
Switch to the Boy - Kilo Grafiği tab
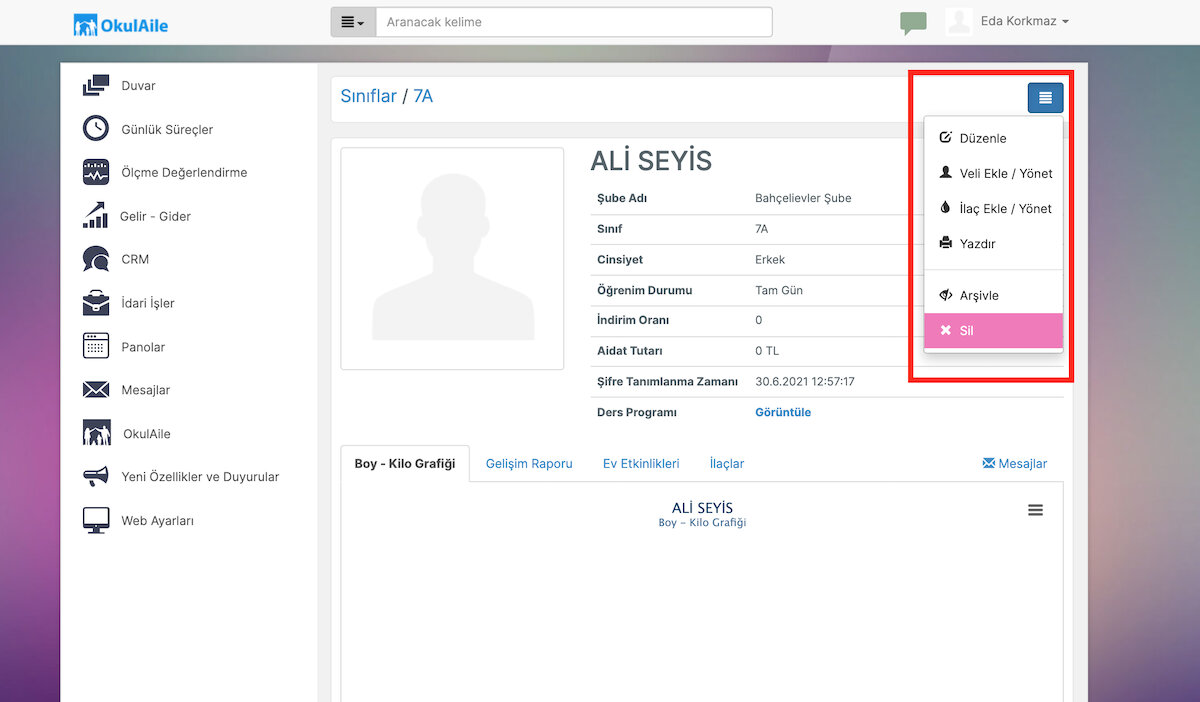pos(405,464)
